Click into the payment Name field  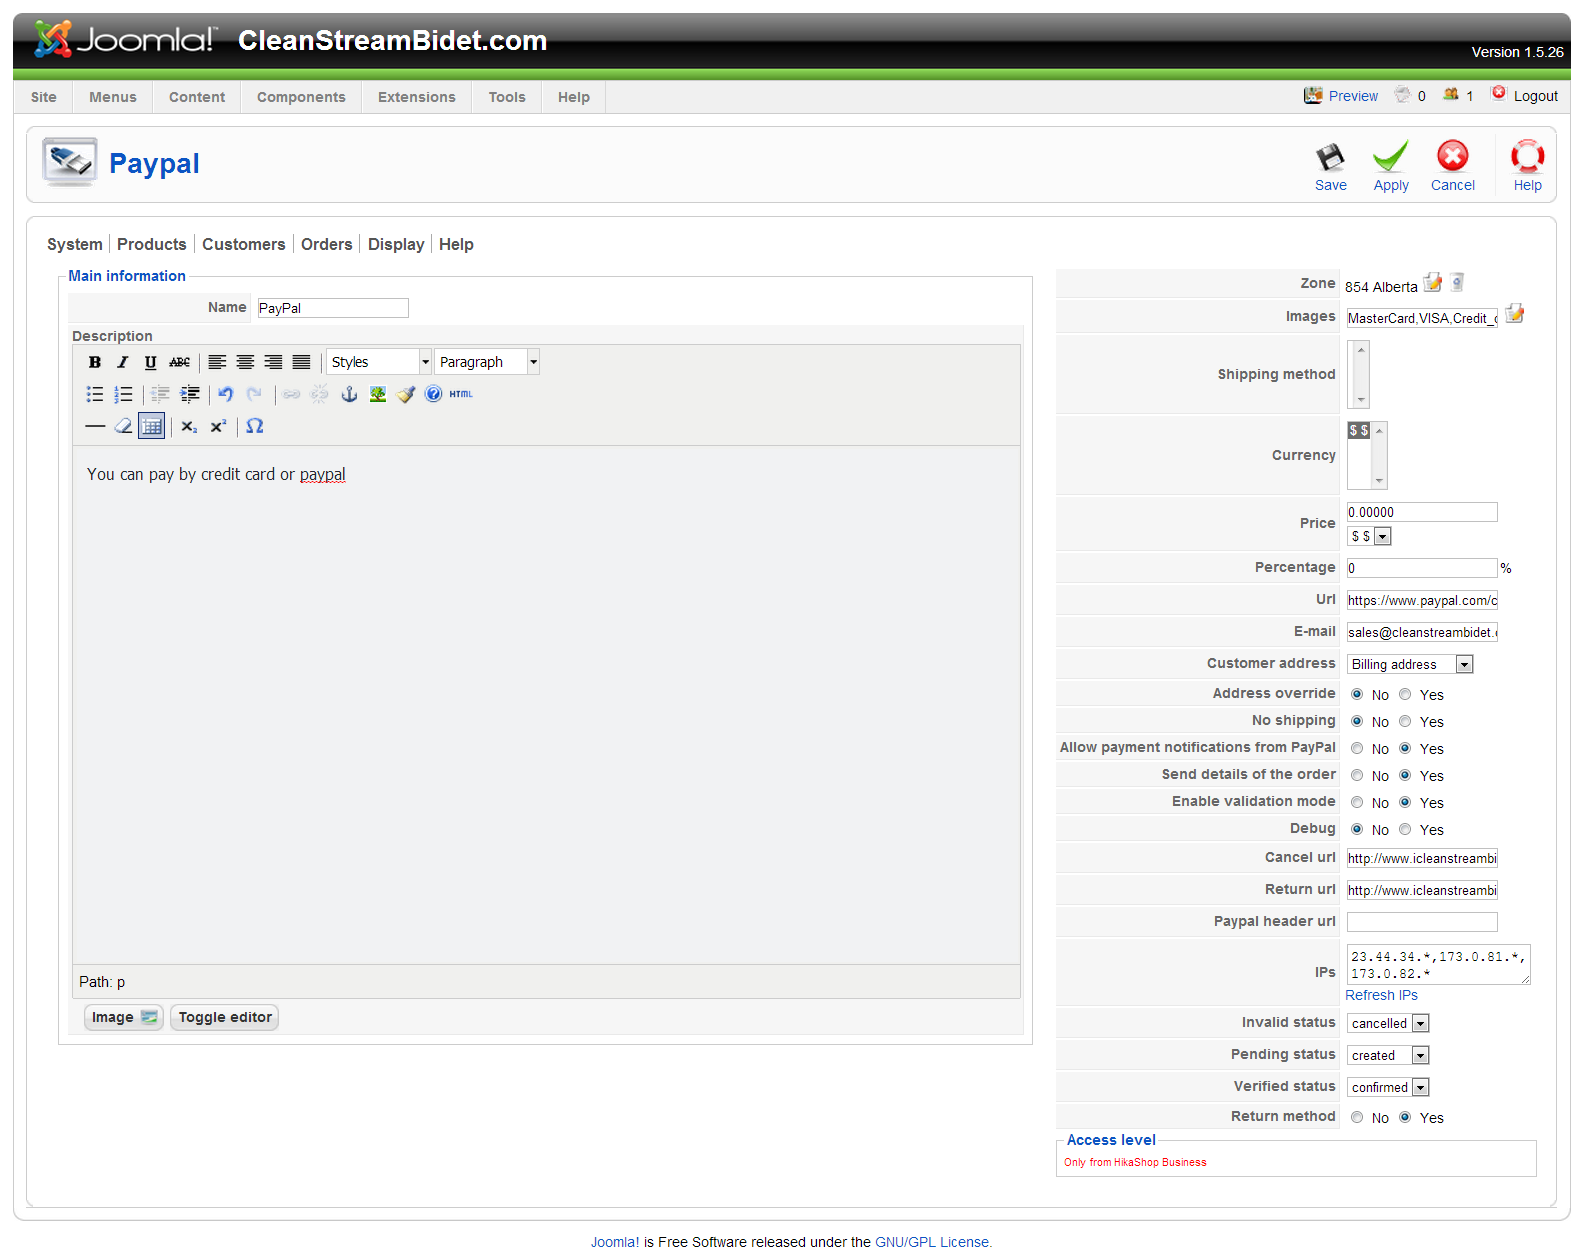pyautogui.click(x=333, y=308)
